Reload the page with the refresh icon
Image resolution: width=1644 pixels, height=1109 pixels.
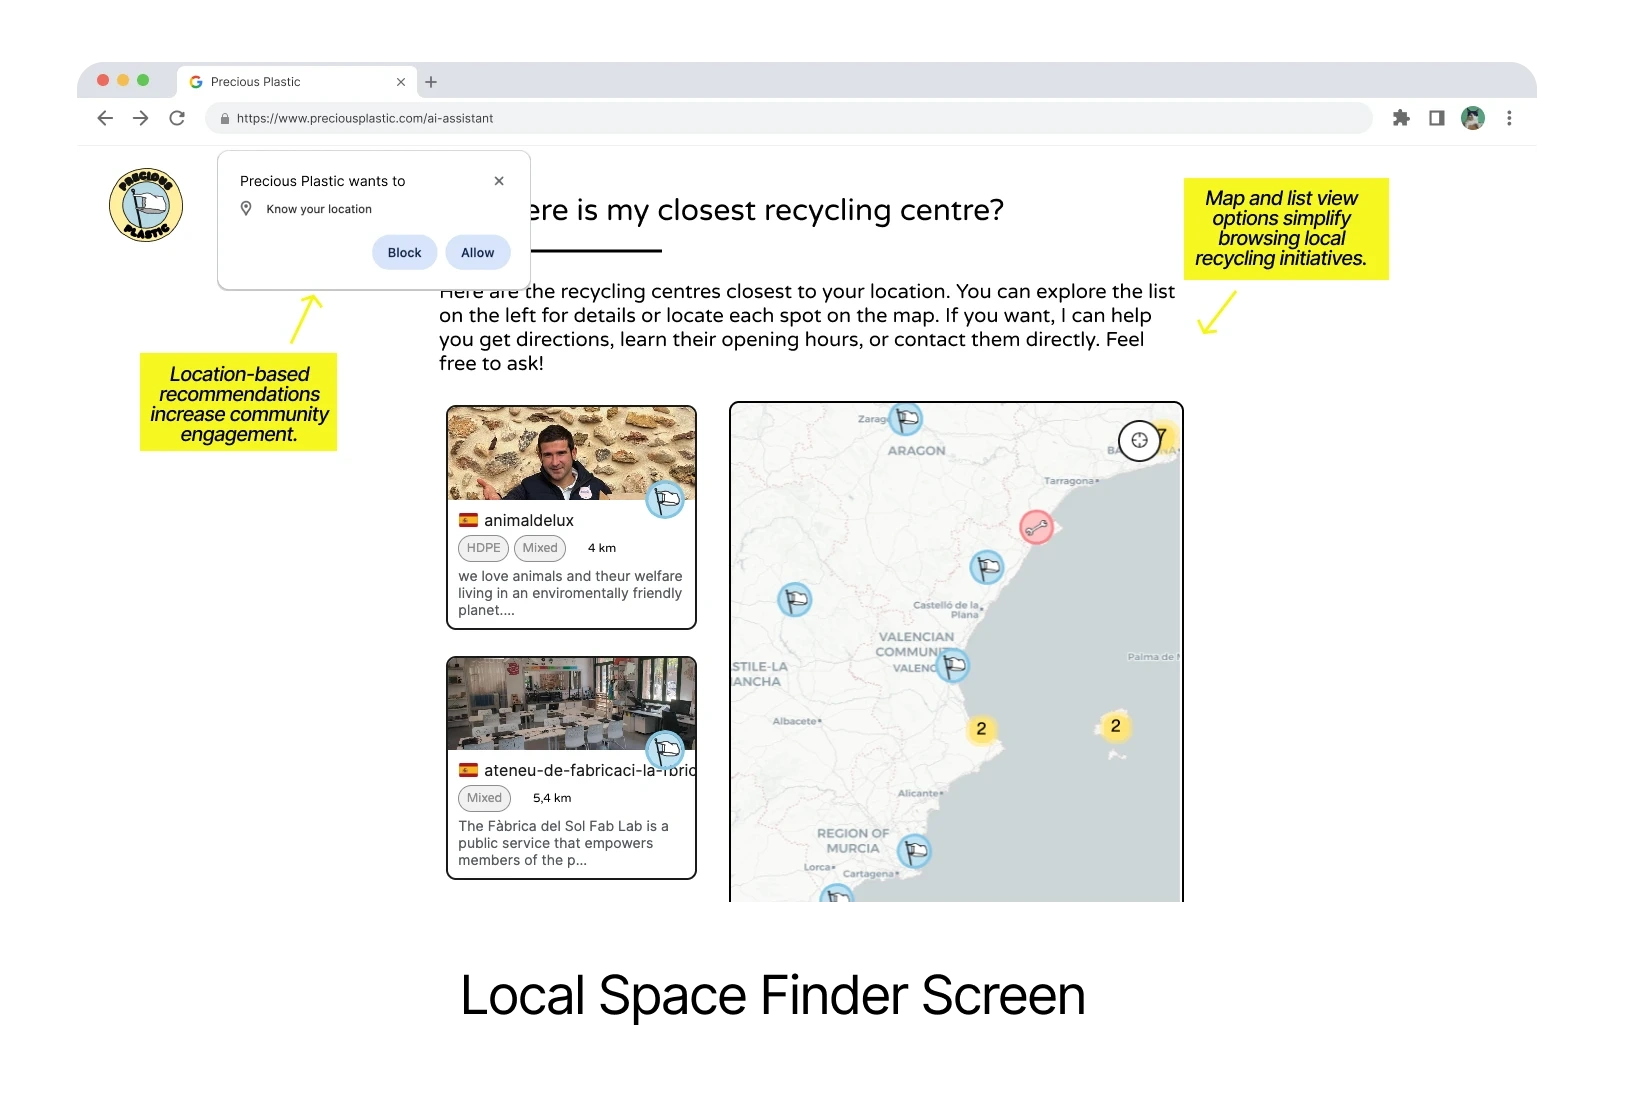point(177,118)
